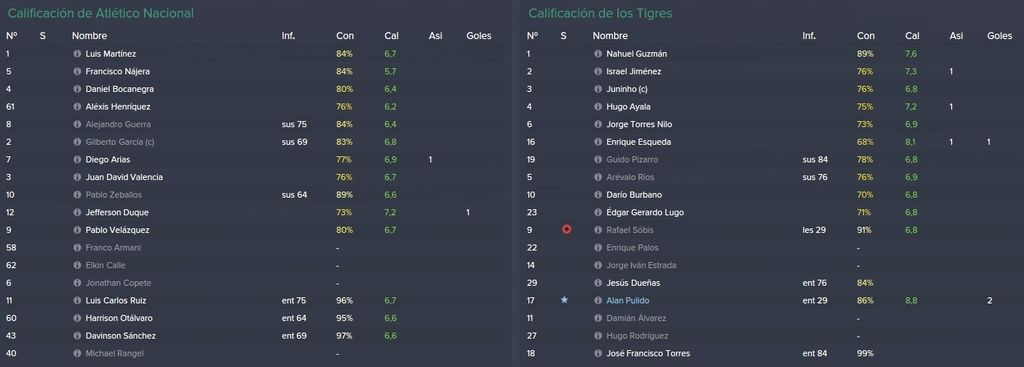The image size is (1024, 367).
Task: Click the blue star icon beside Alan Pulido
Action: pos(564,300)
